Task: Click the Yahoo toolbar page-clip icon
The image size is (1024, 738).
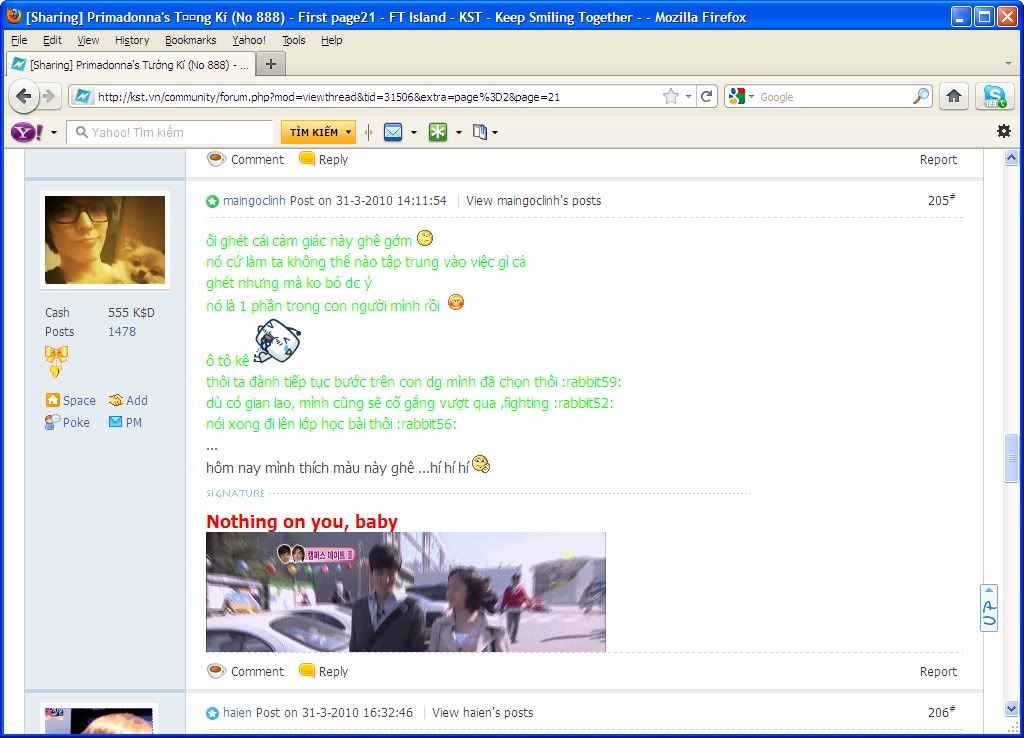Action: [480, 133]
